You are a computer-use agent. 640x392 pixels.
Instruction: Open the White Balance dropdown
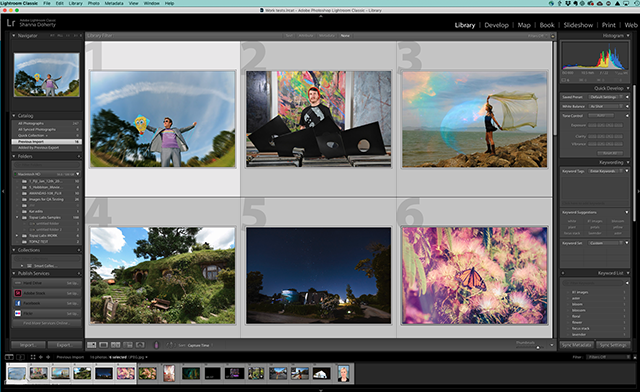point(606,106)
